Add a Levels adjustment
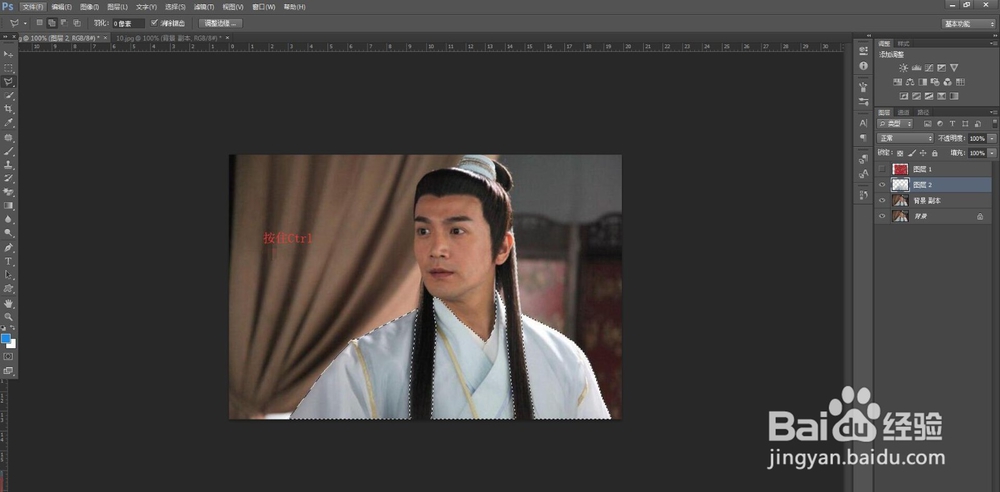This screenshot has height=492, width=1000. pos(916,68)
